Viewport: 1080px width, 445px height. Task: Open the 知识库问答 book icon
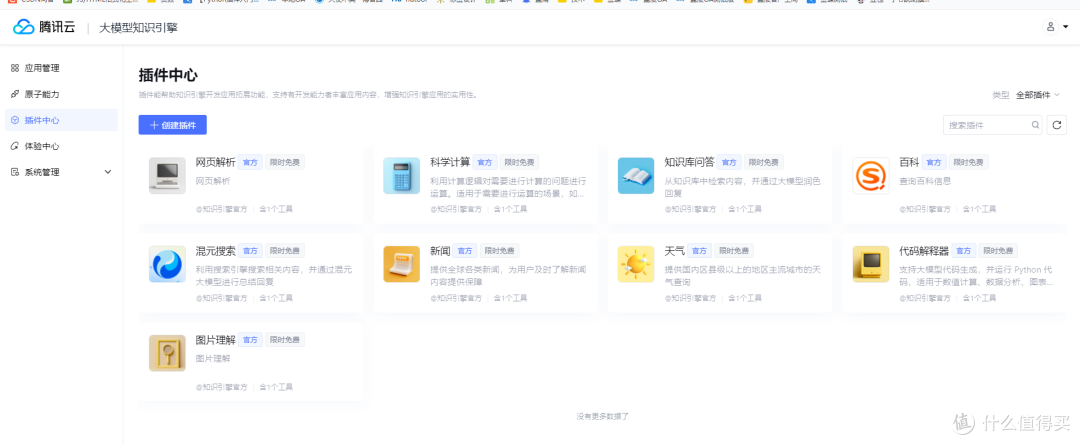click(636, 176)
